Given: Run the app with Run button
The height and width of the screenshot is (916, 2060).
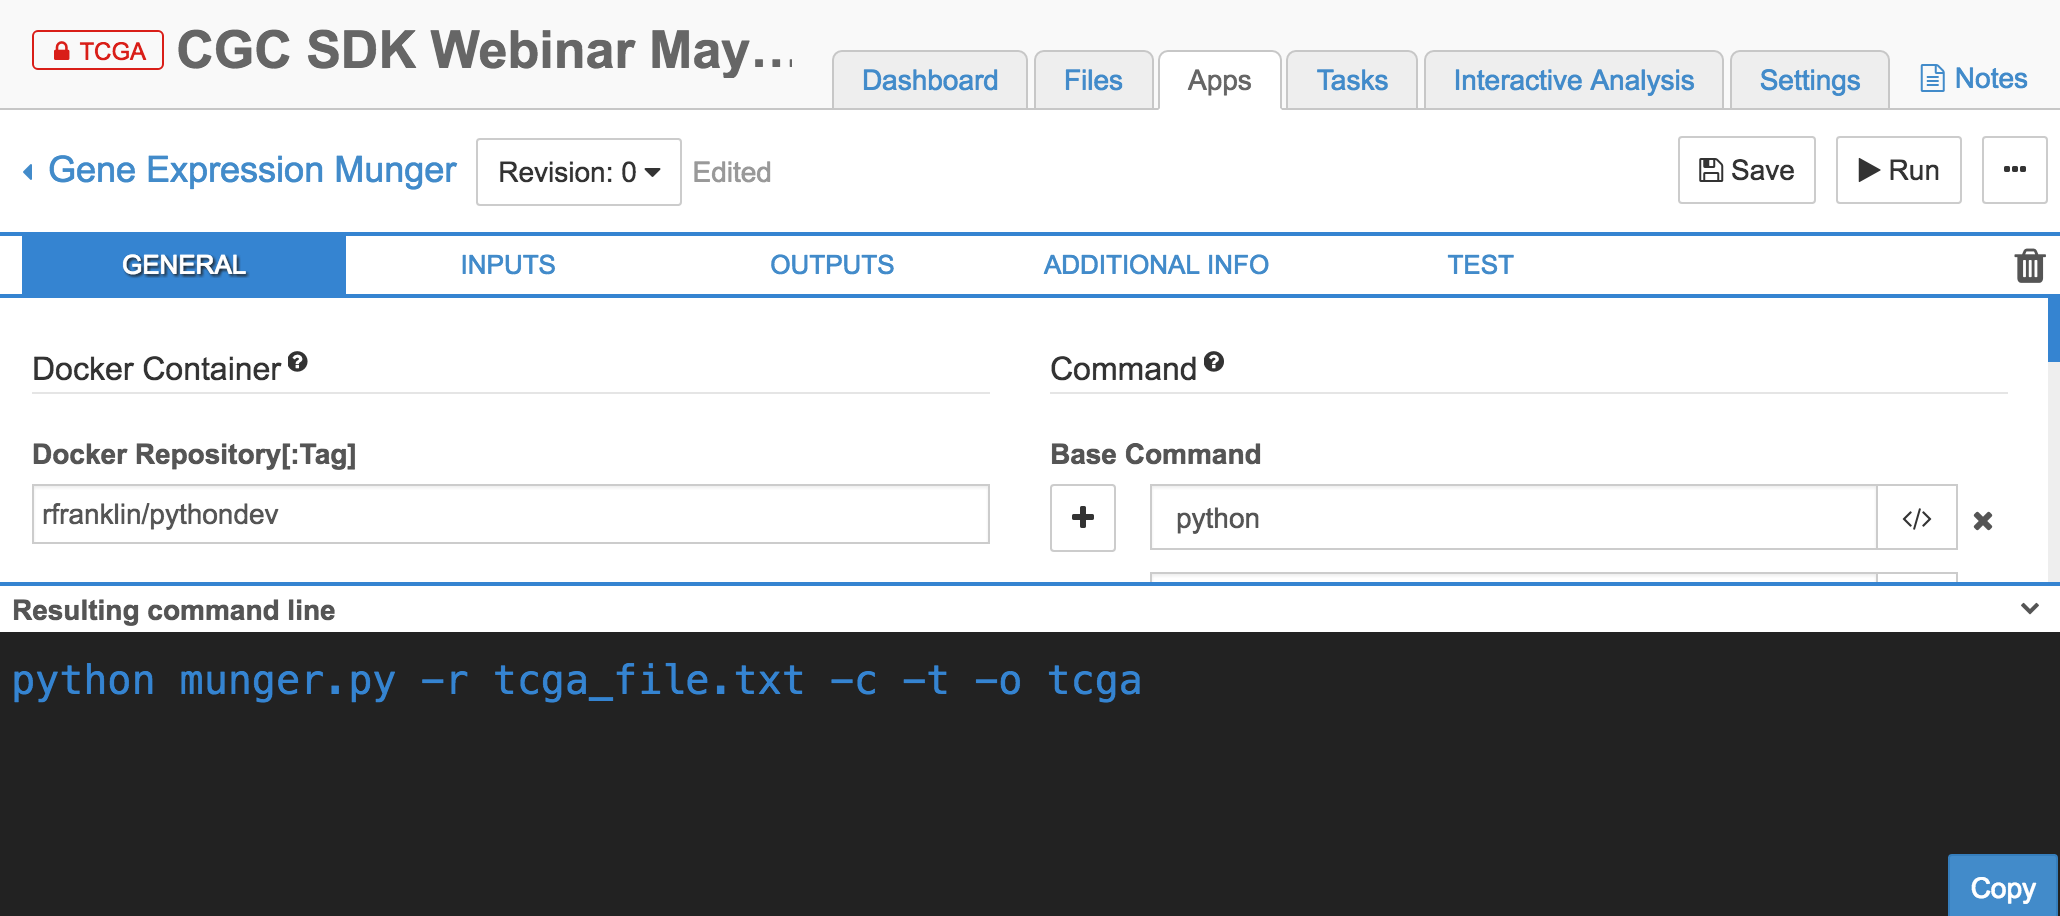Looking at the screenshot, I should point(1899,170).
